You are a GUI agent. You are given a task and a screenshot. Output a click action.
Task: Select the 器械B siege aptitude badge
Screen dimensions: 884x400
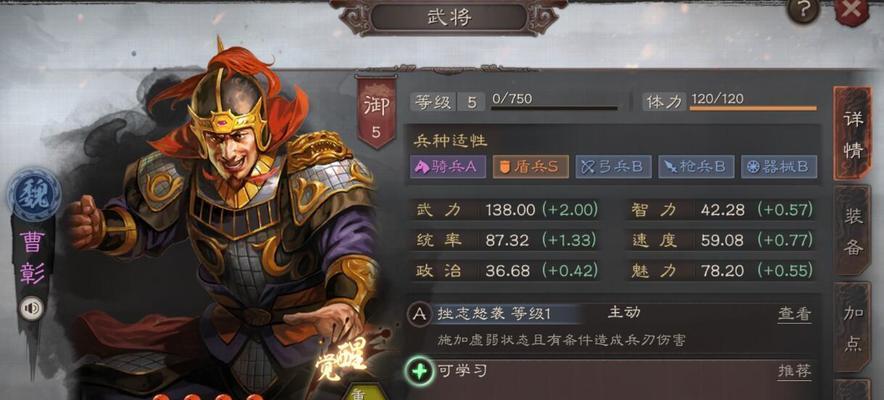[x=779, y=167]
